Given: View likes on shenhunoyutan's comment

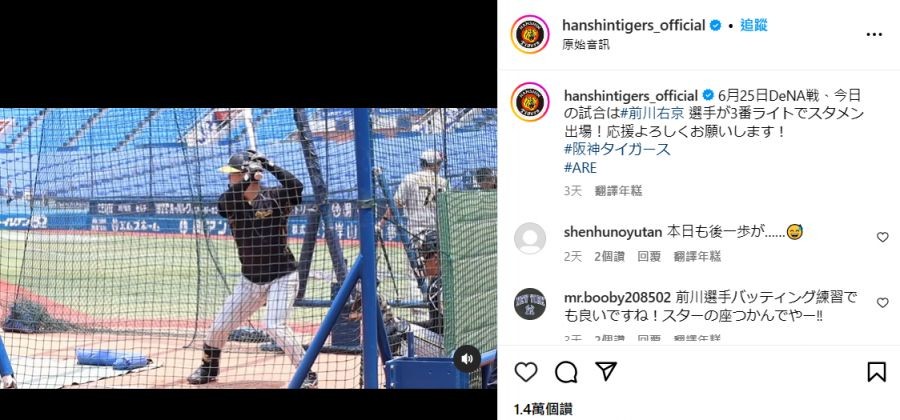Looking at the screenshot, I should pos(610,256).
